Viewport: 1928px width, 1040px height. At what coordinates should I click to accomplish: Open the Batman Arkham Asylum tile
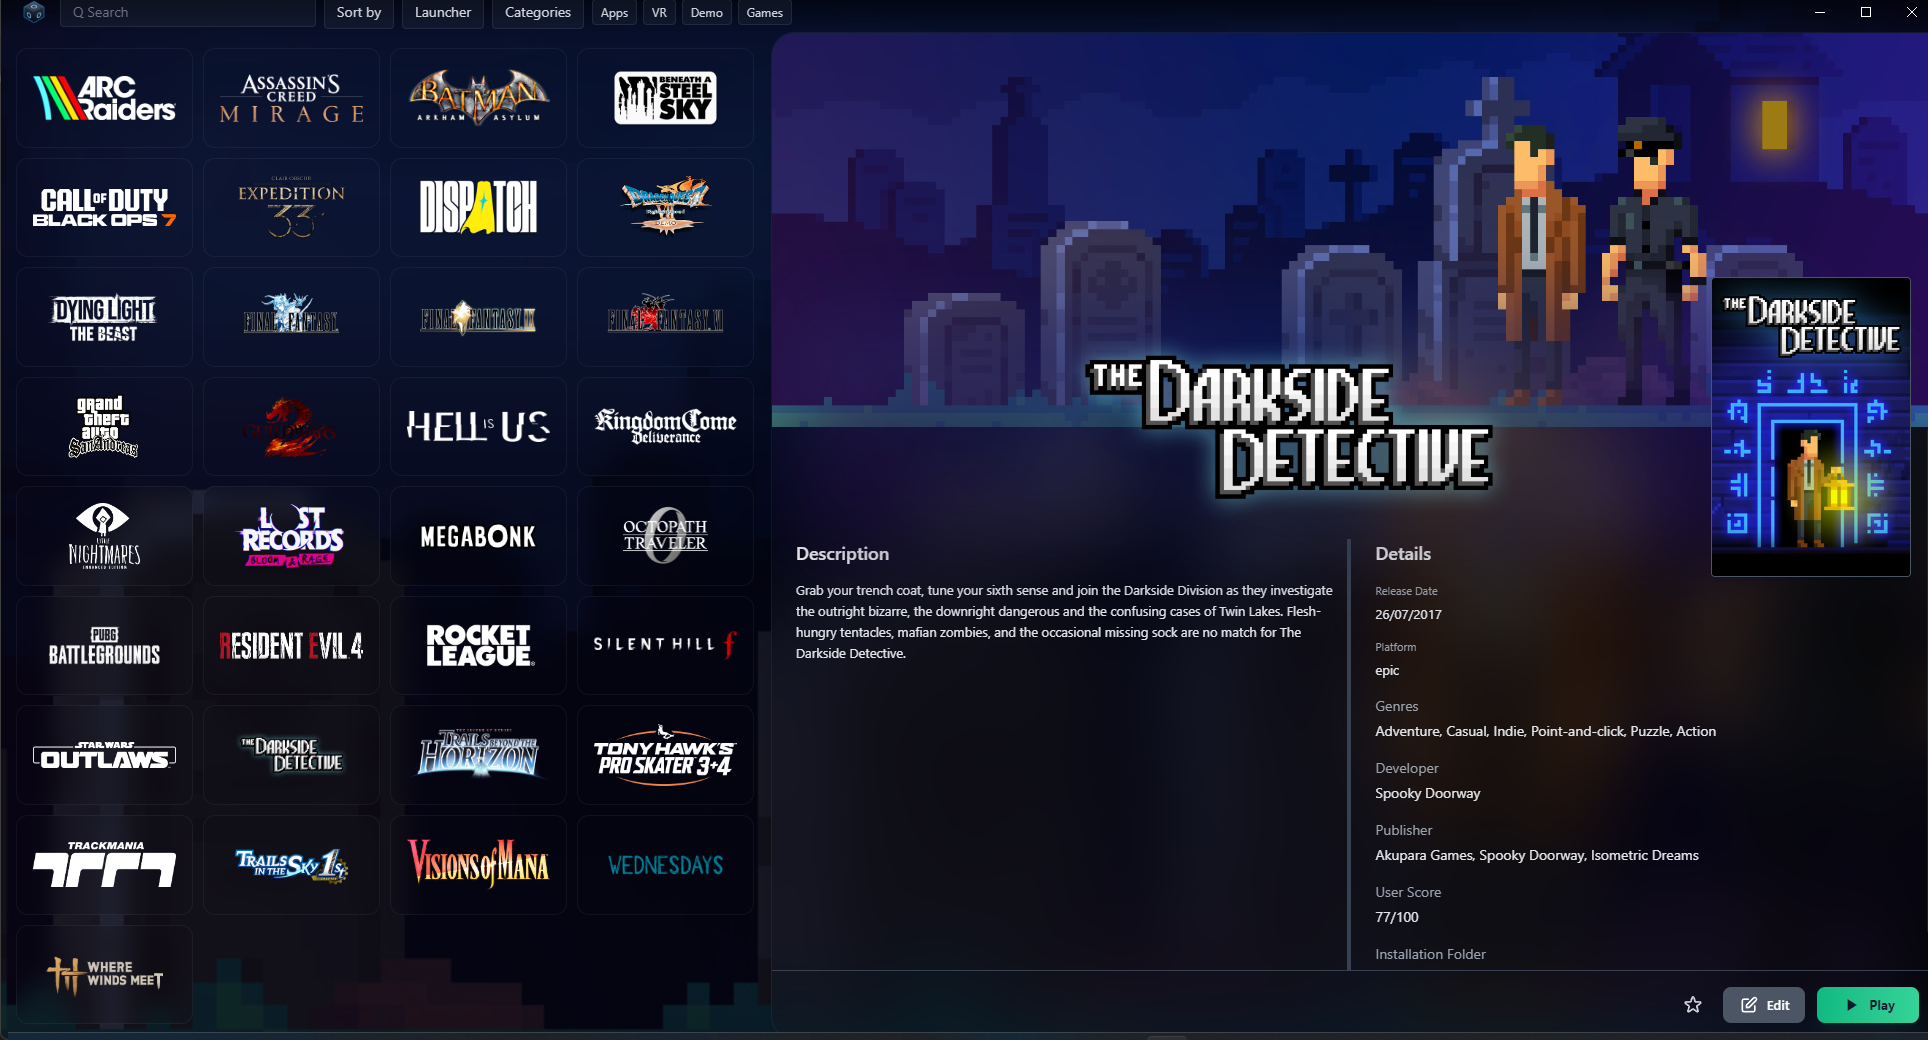(478, 98)
